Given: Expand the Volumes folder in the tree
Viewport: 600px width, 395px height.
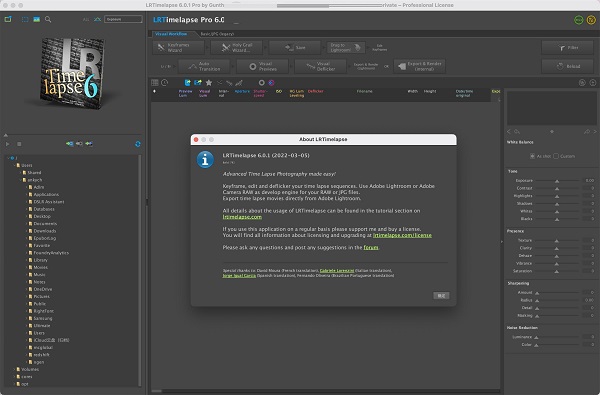Looking at the screenshot, I should (x=14, y=369).
